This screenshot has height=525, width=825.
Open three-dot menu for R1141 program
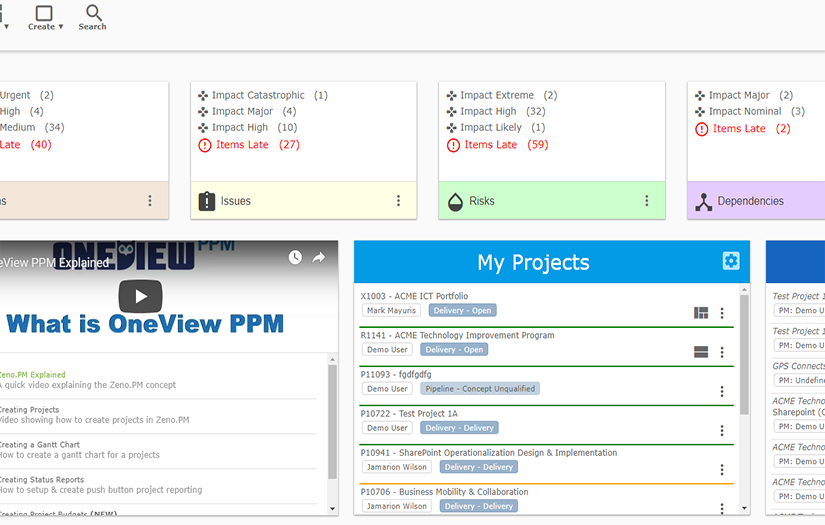point(722,352)
